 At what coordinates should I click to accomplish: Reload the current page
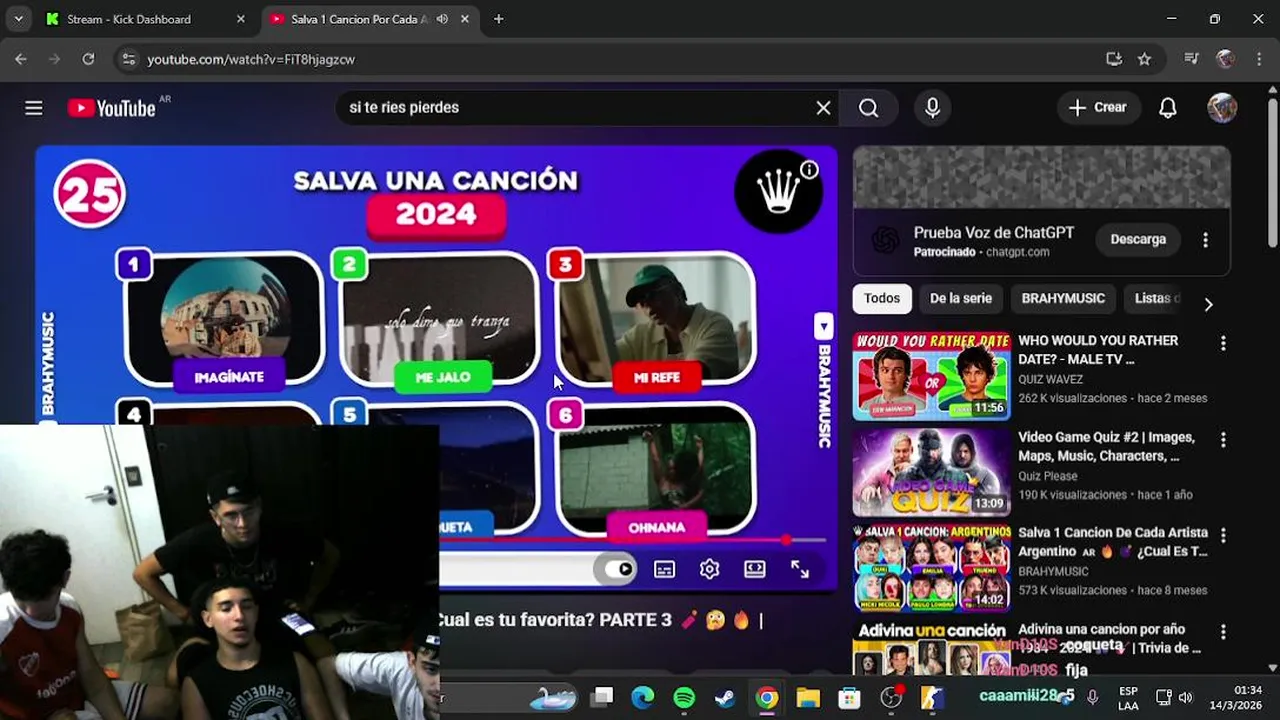click(x=88, y=59)
